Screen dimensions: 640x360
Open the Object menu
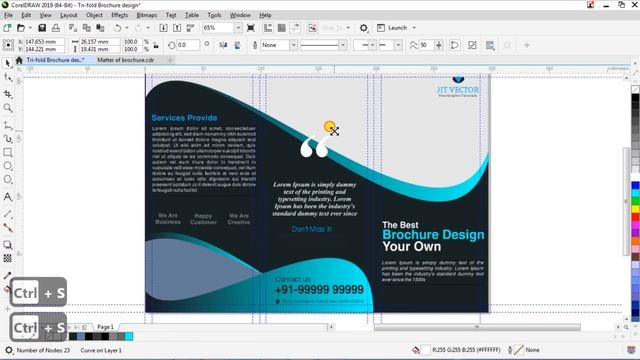coord(94,15)
